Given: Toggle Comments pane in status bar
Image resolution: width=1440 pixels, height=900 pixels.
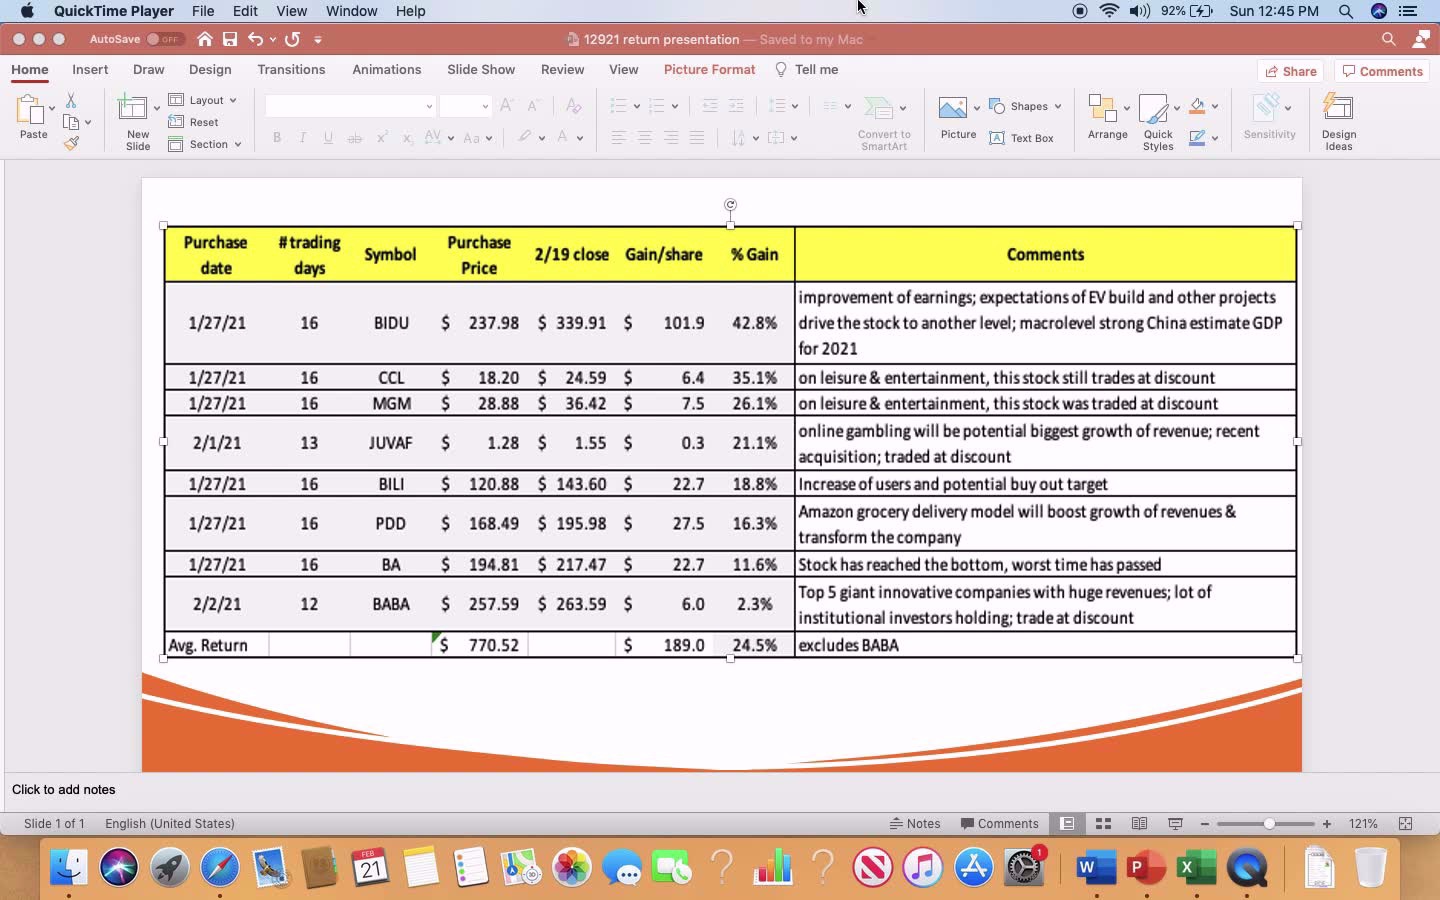Looking at the screenshot, I should [x=999, y=824].
